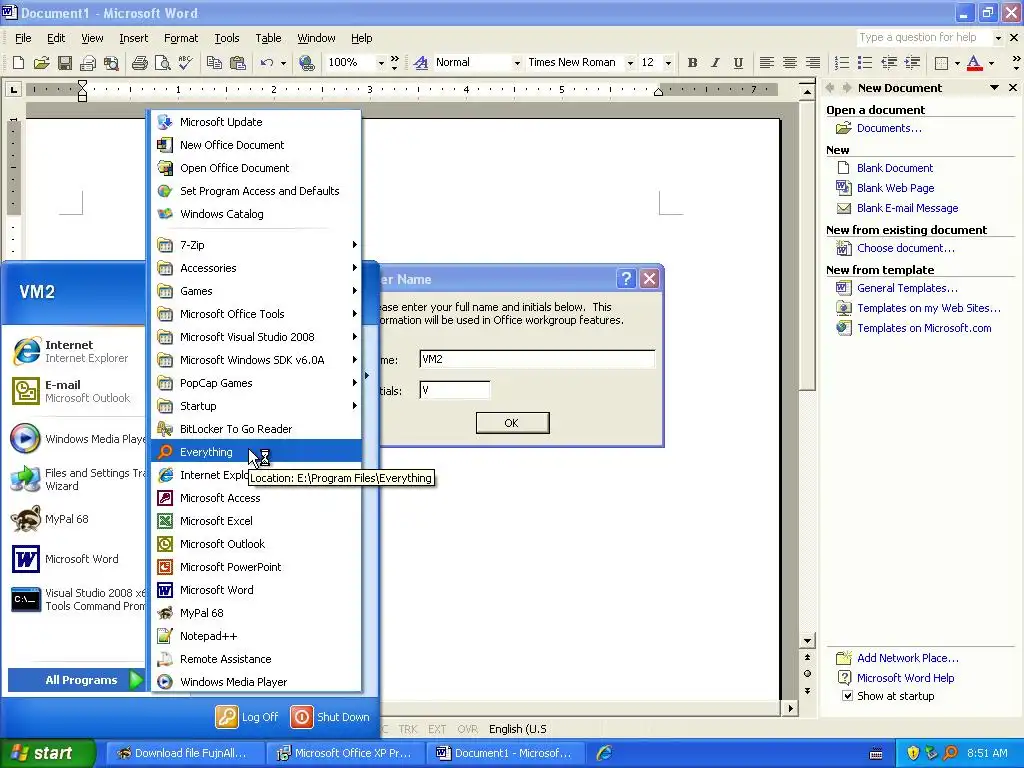Open Styles and Formatting icon
This screenshot has width=1024, height=768.
[x=421, y=63]
